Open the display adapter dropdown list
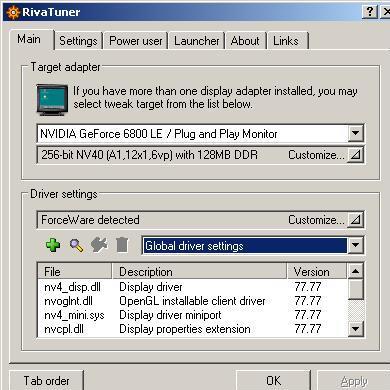390x390 pixels. (x=355, y=133)
